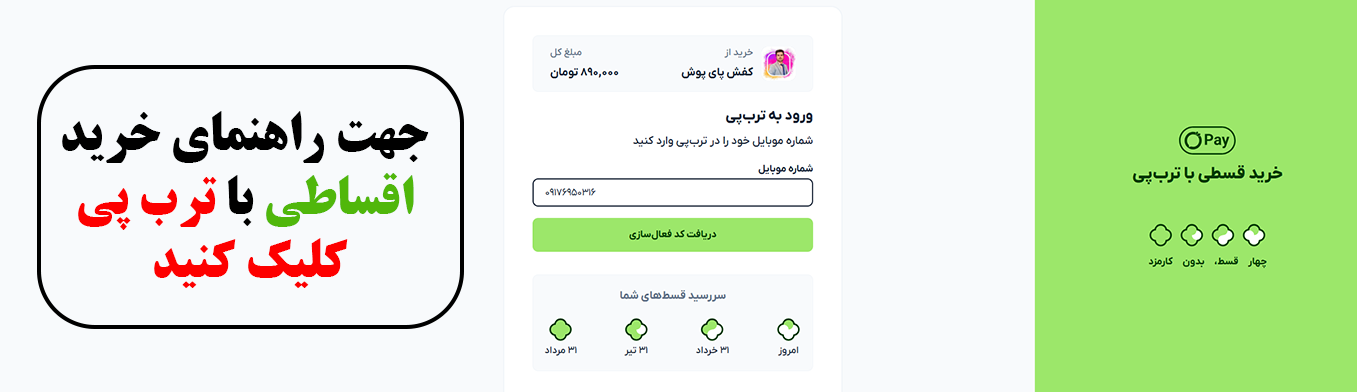Click the clover icon above "کارمزد"
Viewport: 1357px width, 392px height.
(x=1159, y=236)
